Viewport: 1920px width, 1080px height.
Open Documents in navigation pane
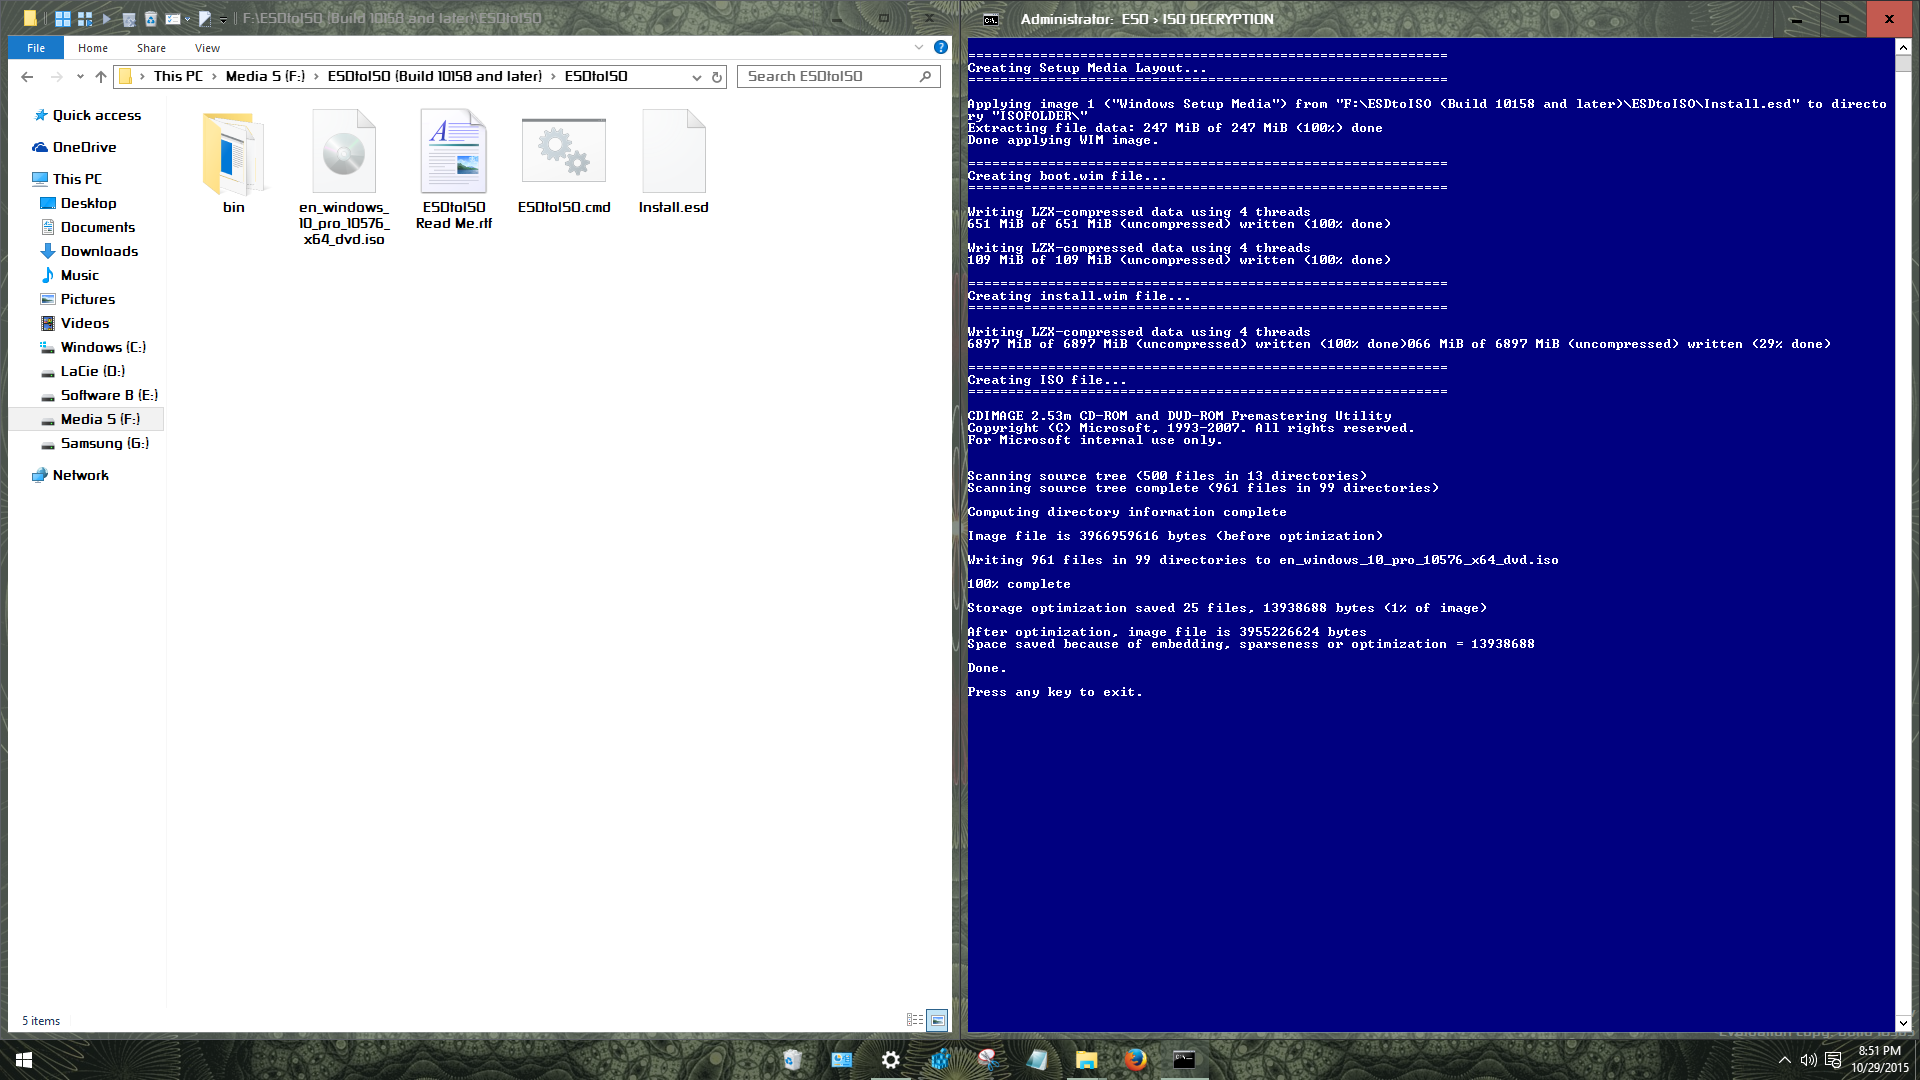pyautogui.click(x=88, y=227)
